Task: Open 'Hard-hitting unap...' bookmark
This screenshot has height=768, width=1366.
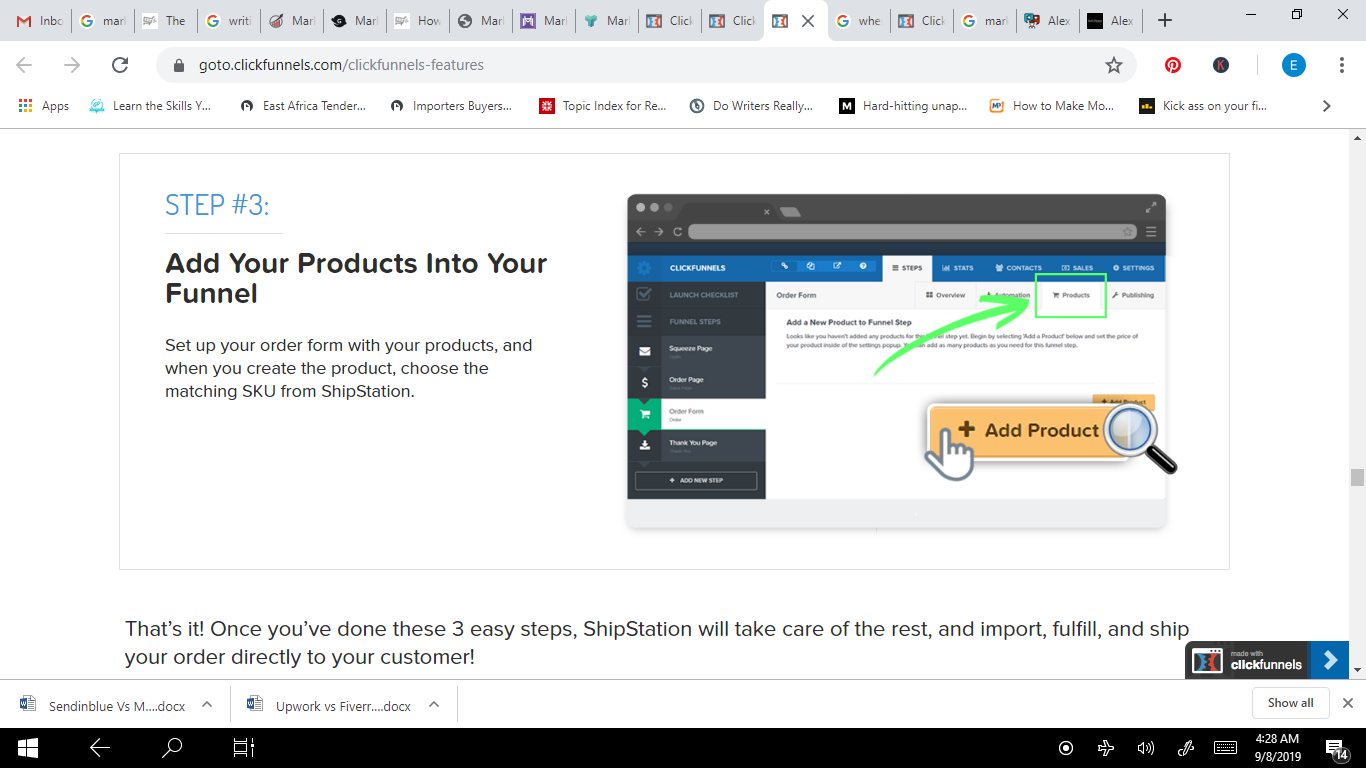Action: [x=903, y=106]
